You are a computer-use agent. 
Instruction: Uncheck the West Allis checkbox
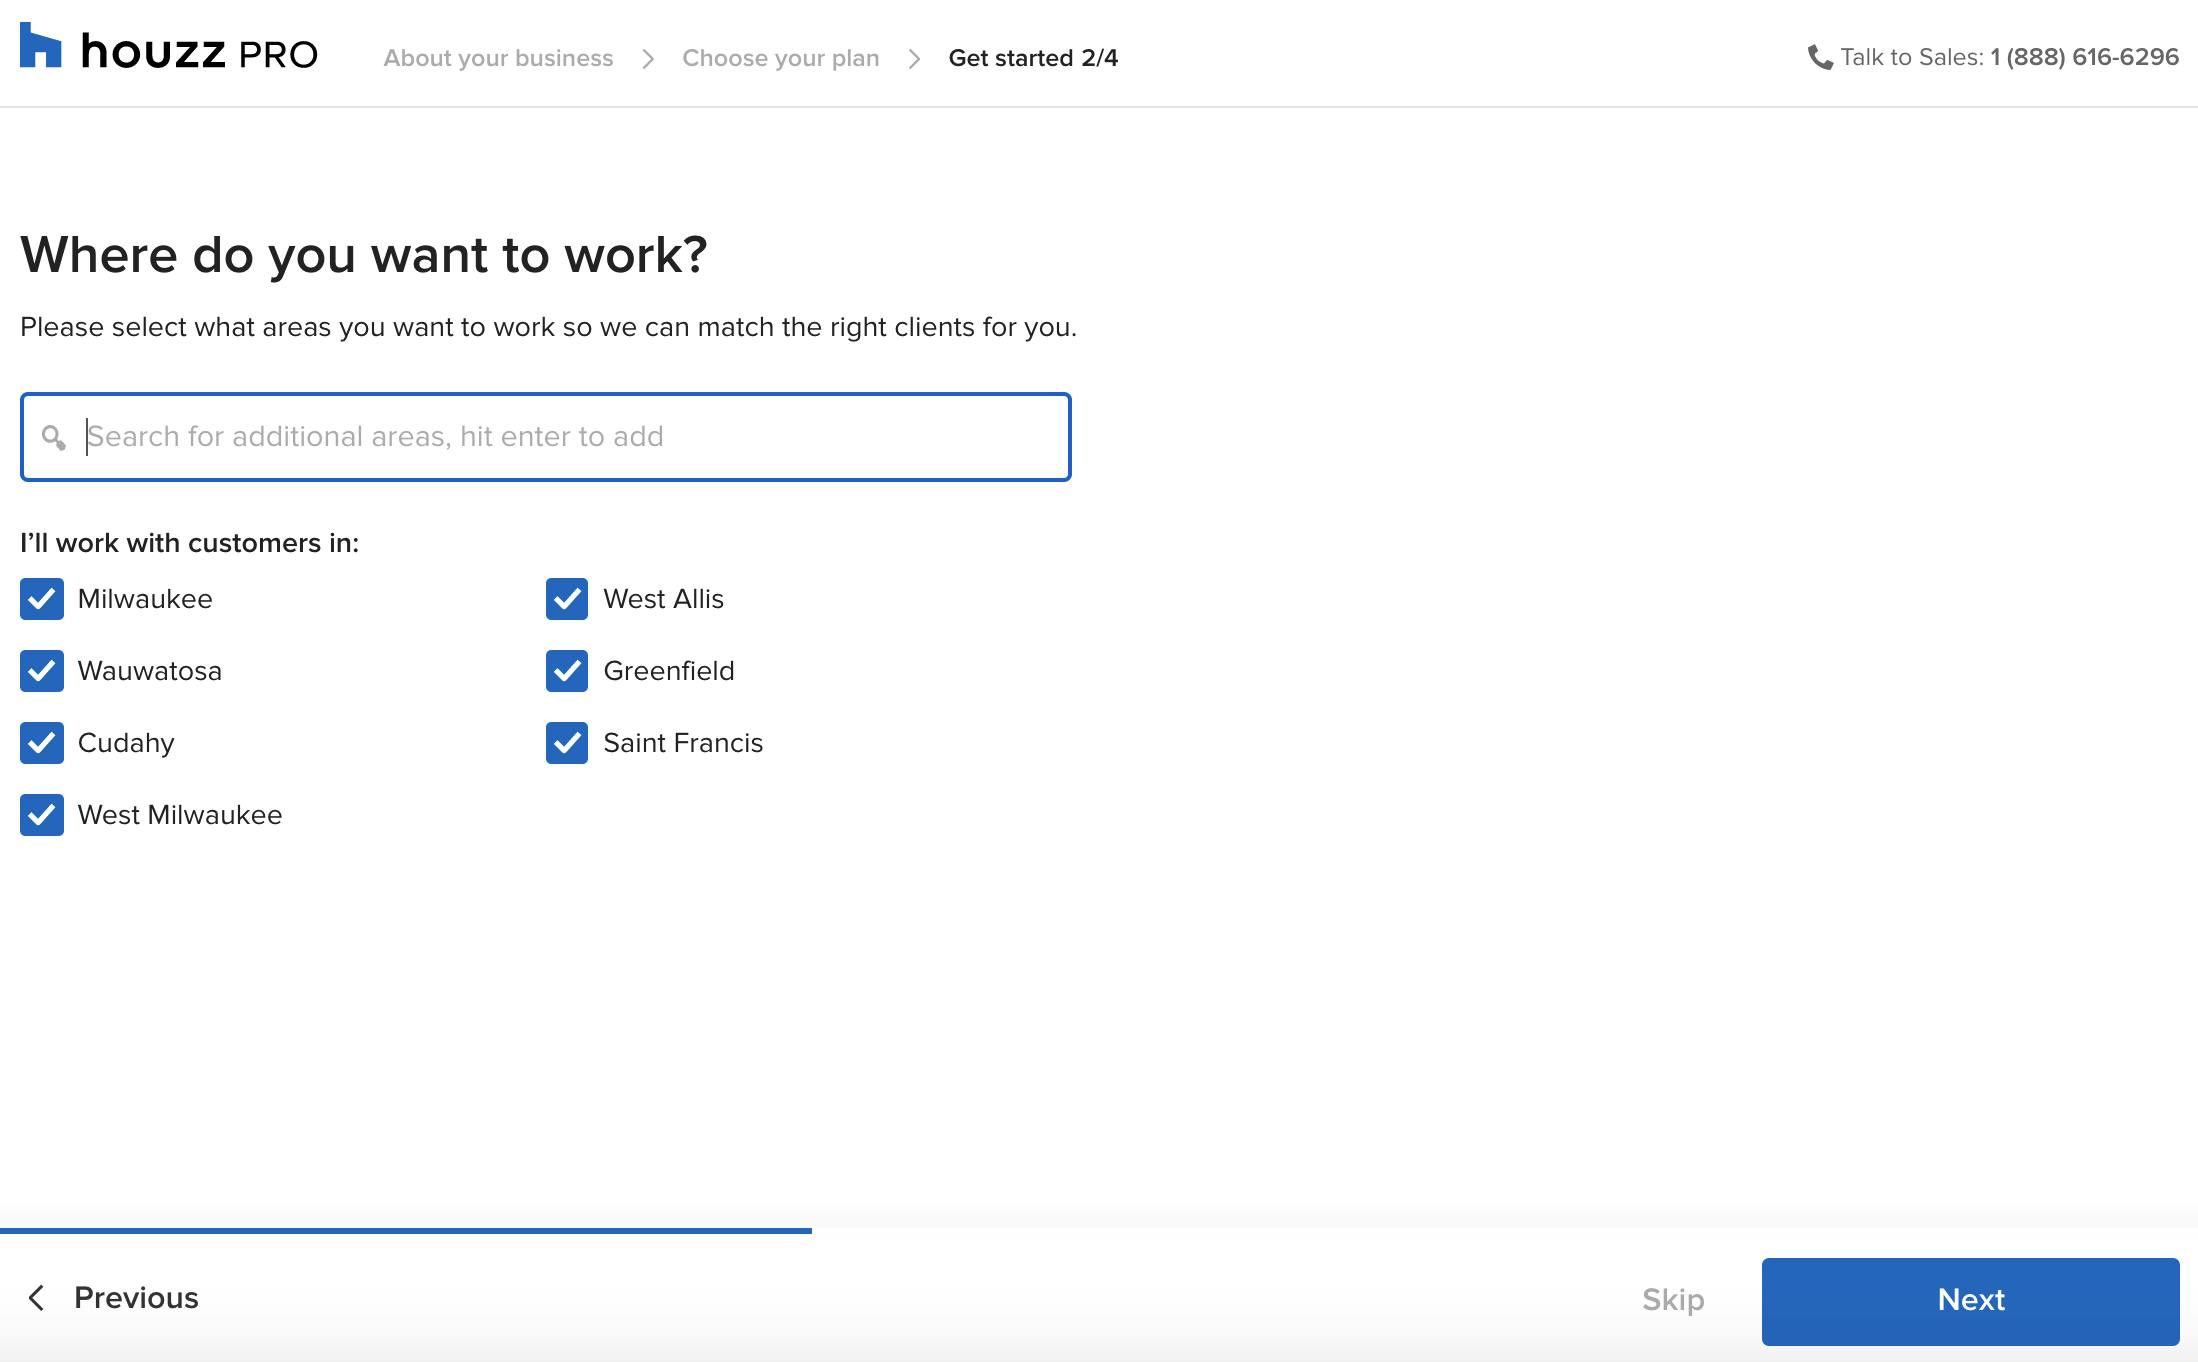[x=567, y=599]
